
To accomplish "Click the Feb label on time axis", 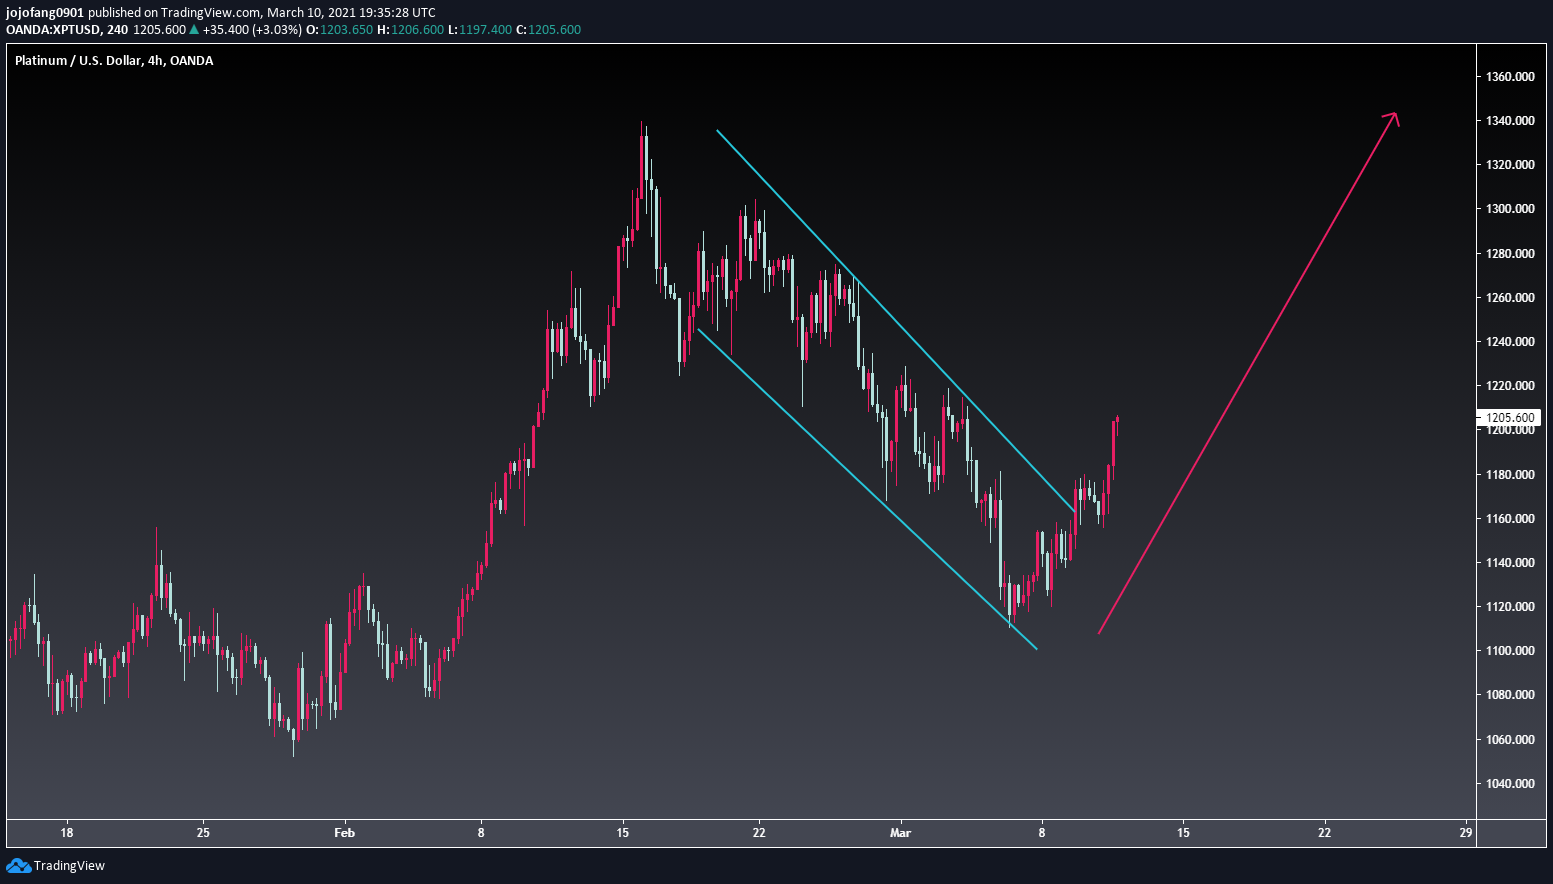I will click(x=344, y=833).
